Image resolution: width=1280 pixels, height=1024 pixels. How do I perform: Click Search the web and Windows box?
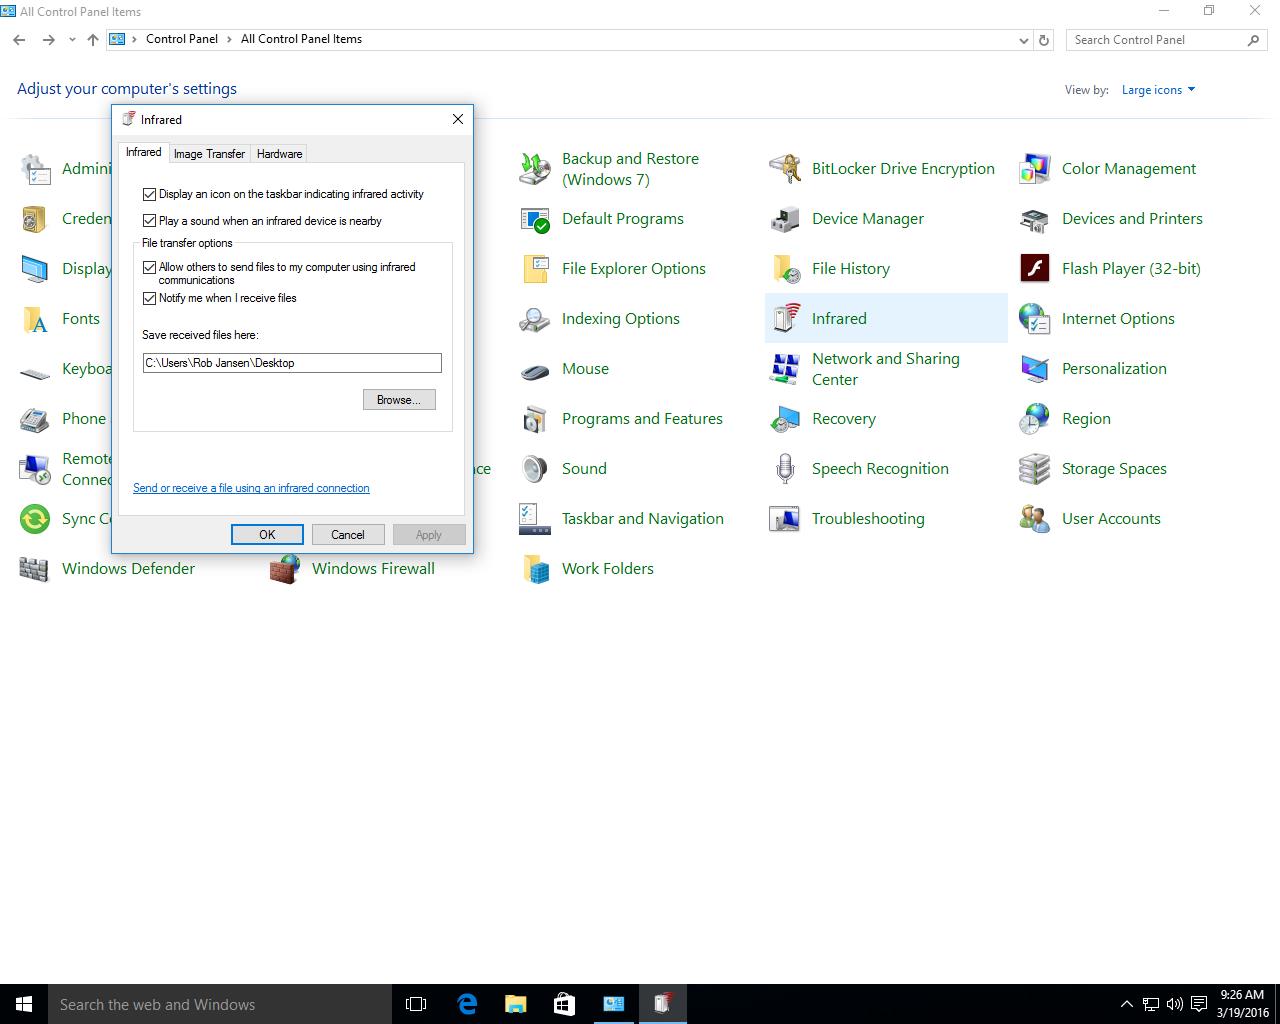(219, 1004)
